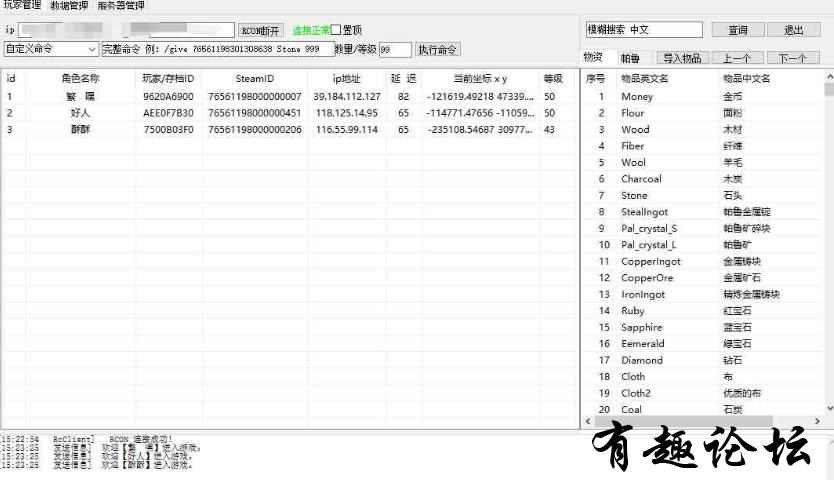
Task: Select the Wood item row
Action: pos(702,129)
